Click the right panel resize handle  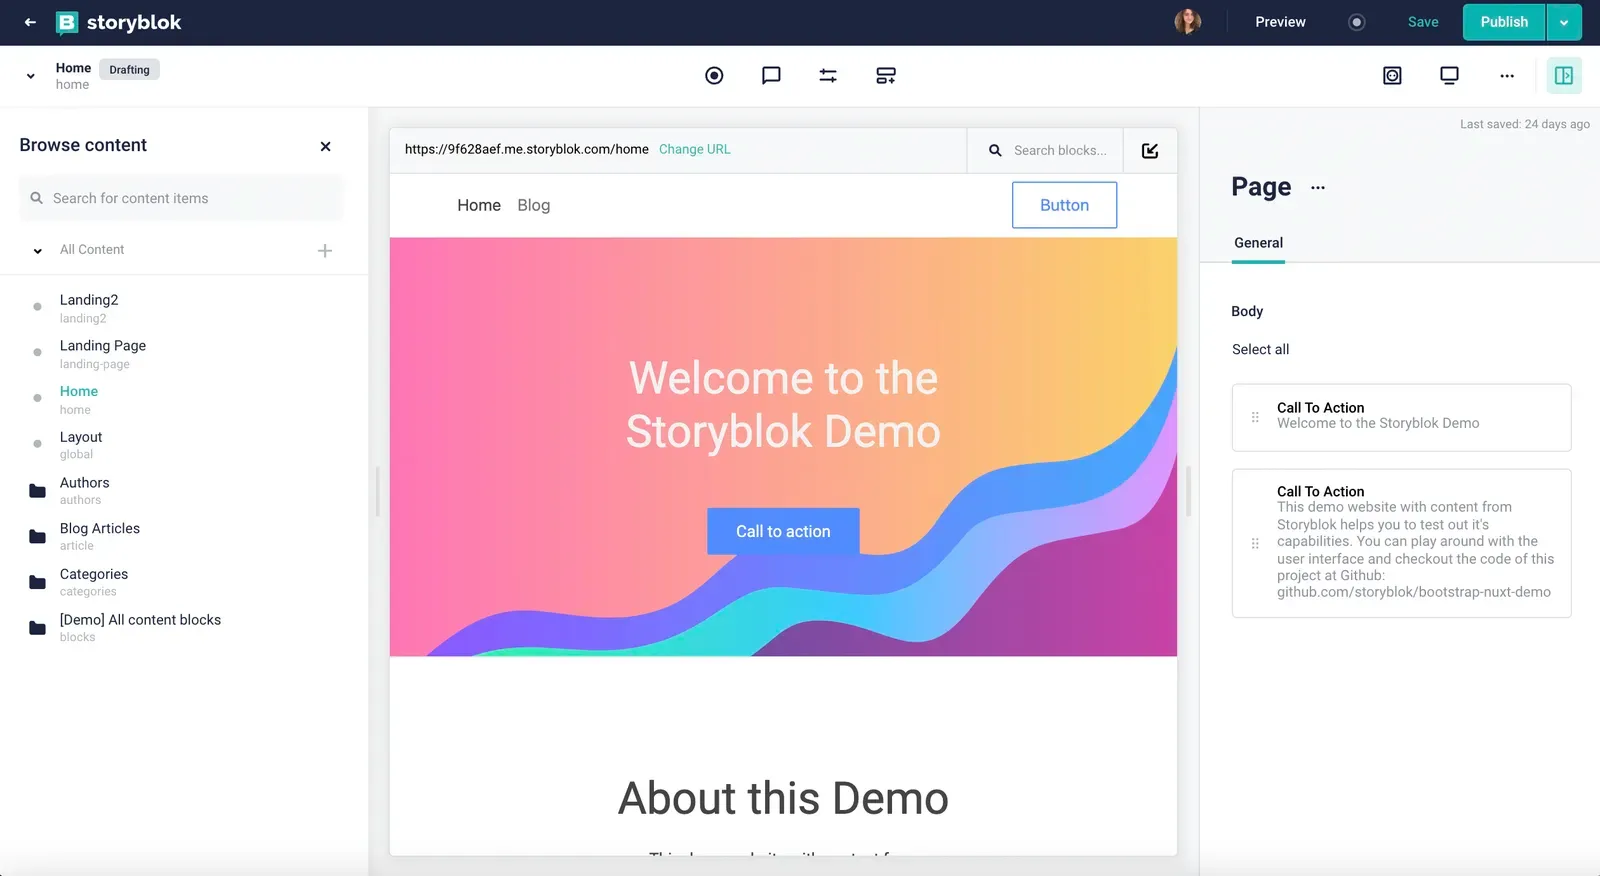coord(1188,491)
